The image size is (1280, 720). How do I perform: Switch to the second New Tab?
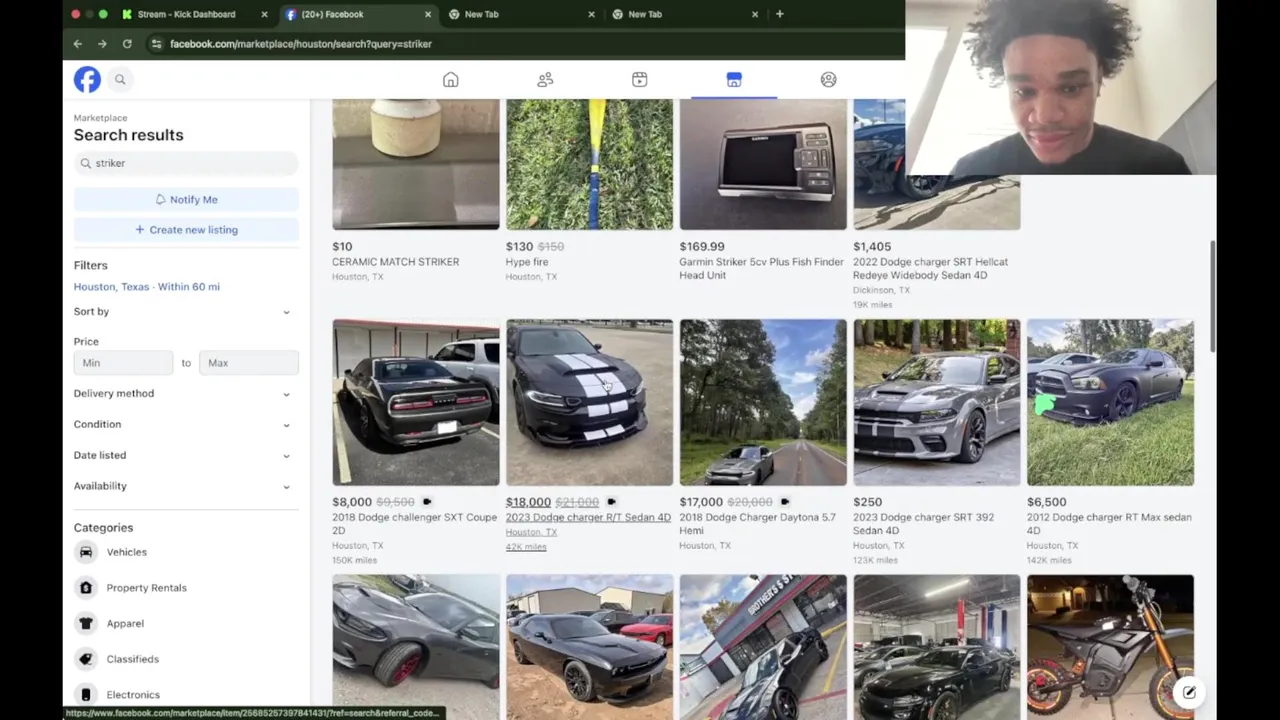coord(684,14)
